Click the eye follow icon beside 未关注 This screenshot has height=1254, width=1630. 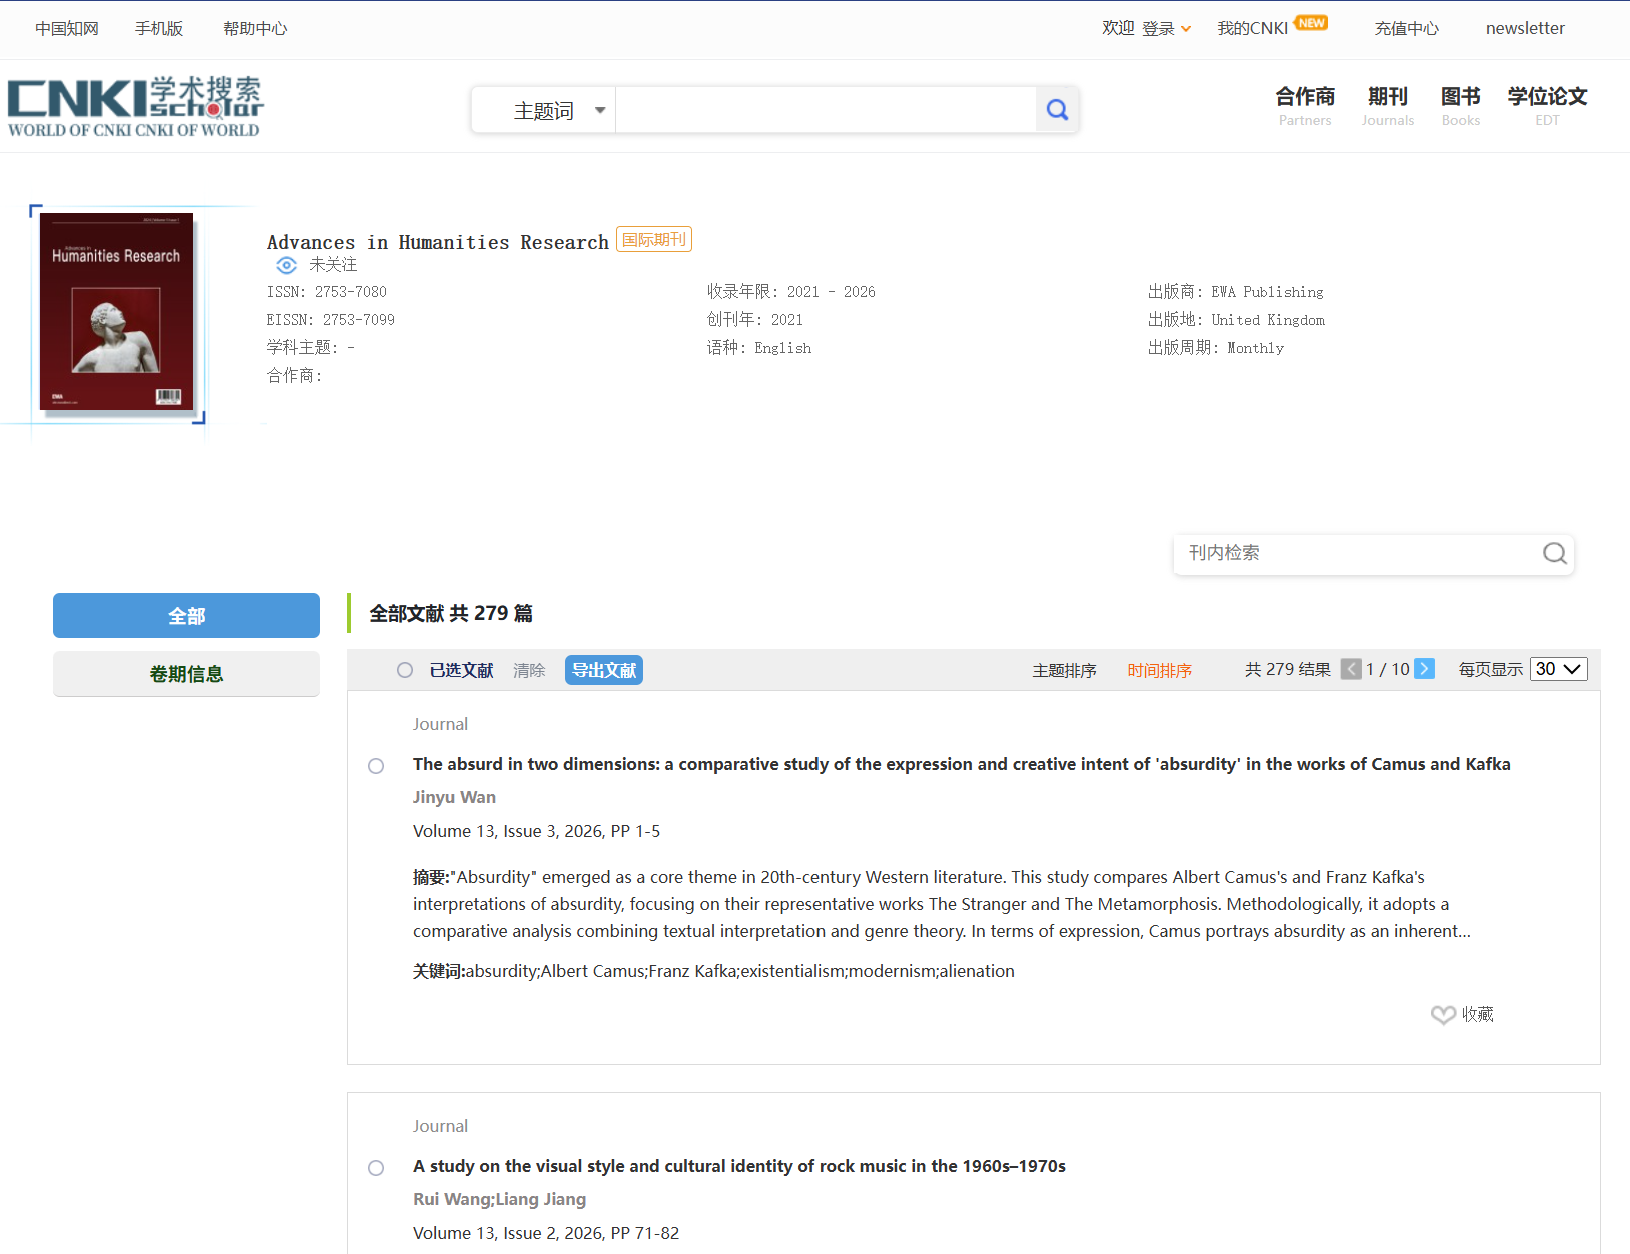(286, 265)
